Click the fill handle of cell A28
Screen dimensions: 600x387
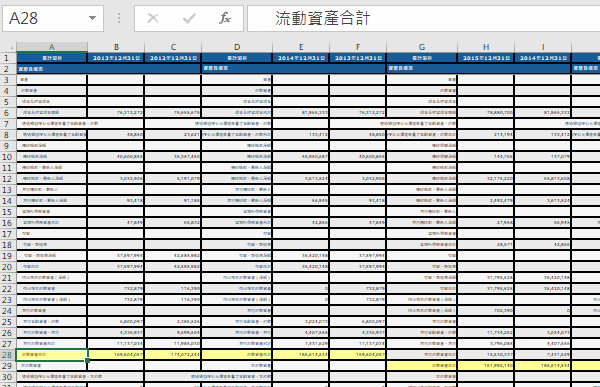tap(88, 360)
